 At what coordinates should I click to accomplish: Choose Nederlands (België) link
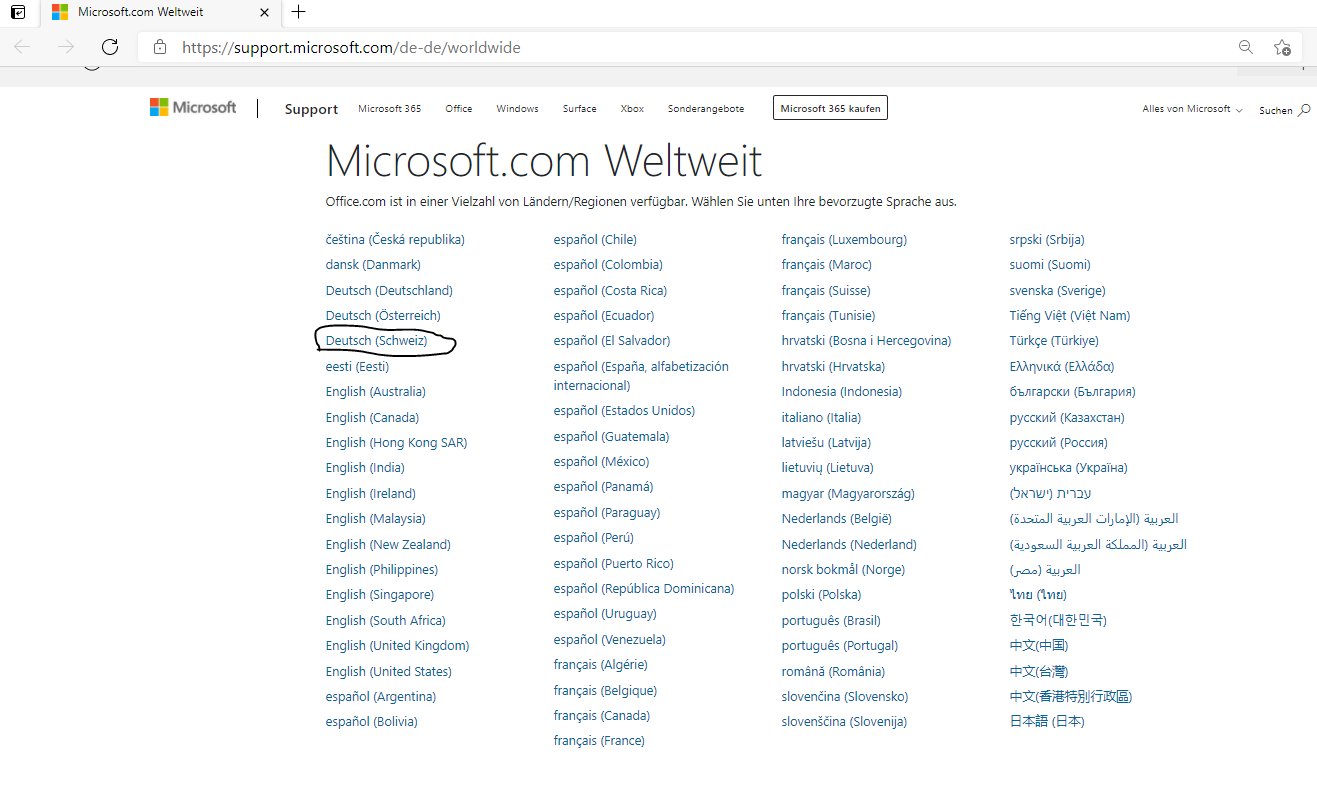click(x=837, y=519)
